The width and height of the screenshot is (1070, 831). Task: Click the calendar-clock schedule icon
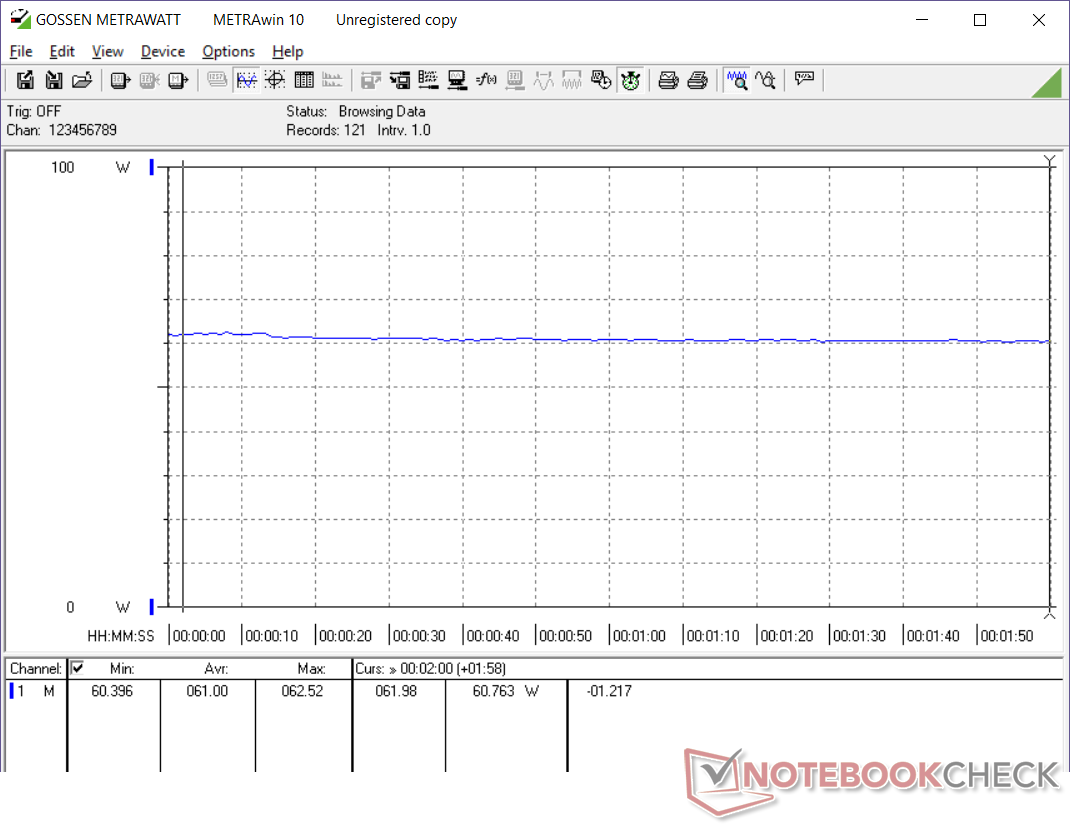point(601,81)
